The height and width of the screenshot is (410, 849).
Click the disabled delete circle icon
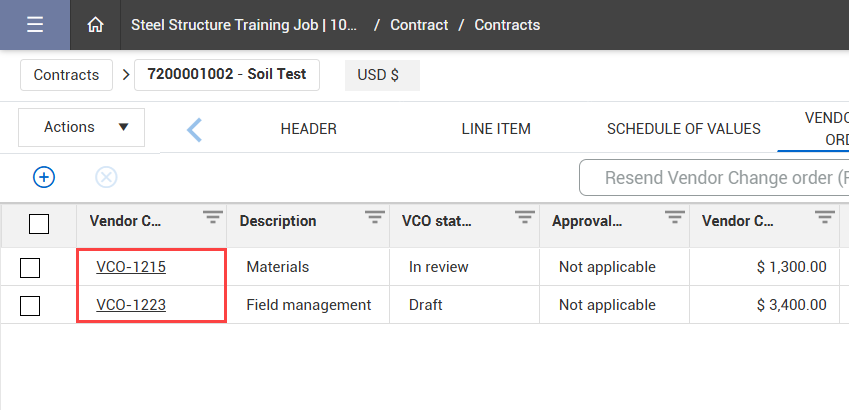[106, 177]
